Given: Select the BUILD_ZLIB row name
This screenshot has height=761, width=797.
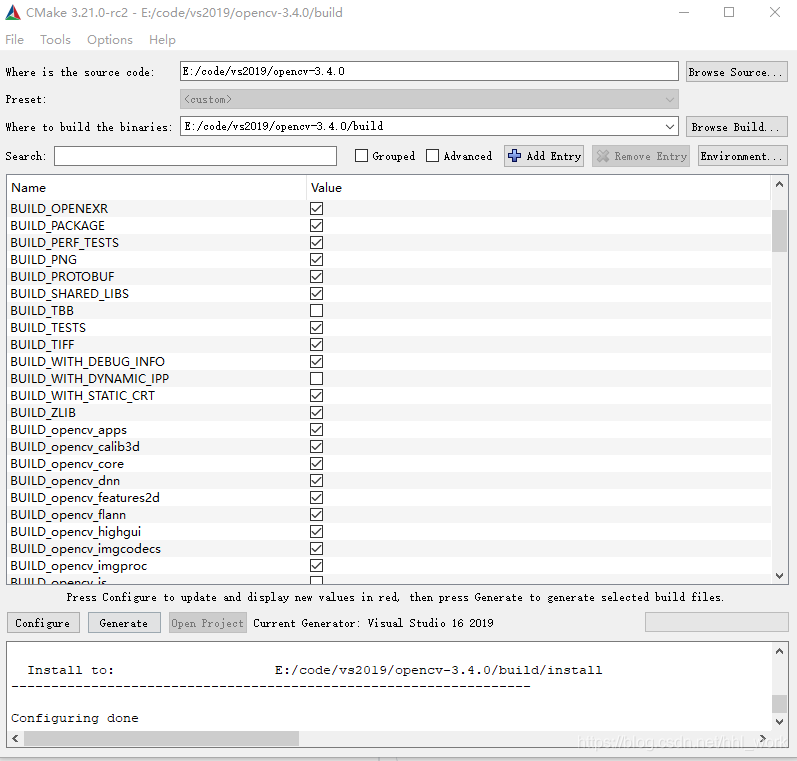Looking at the screenshot, I should (x=43, y=413).
